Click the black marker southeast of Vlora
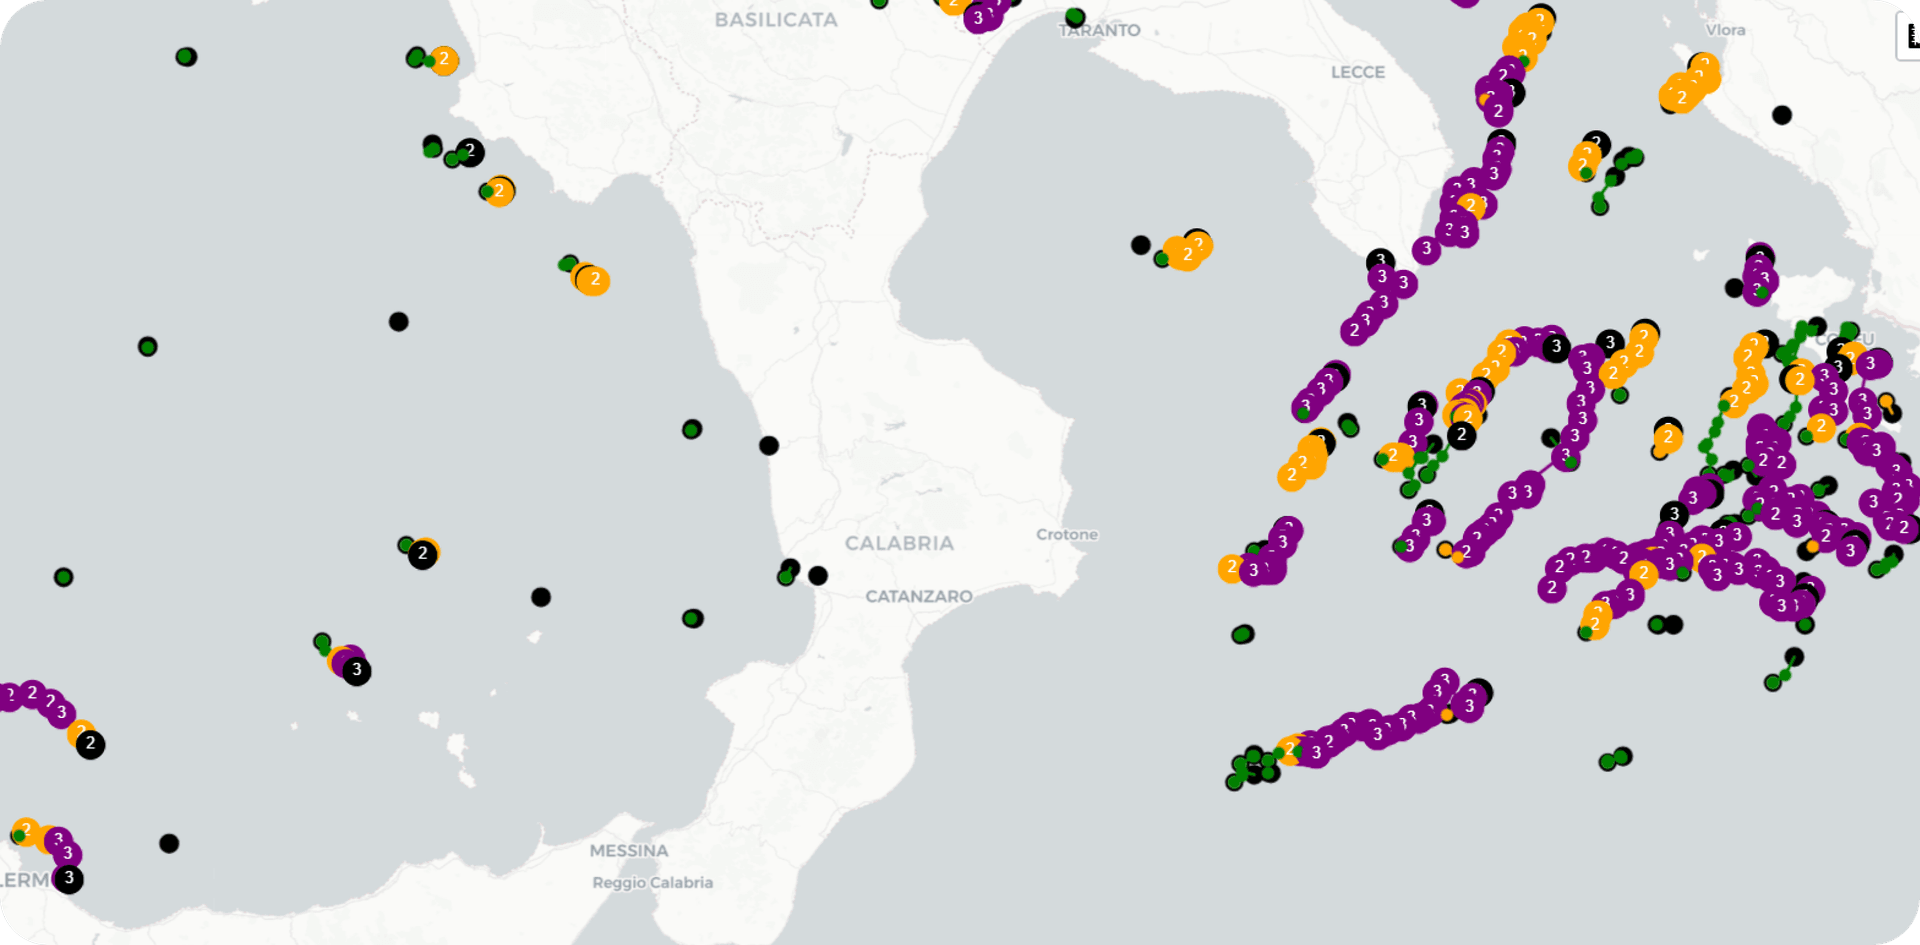This screenshot has width=1920, height=945. tap(1781, 115)
